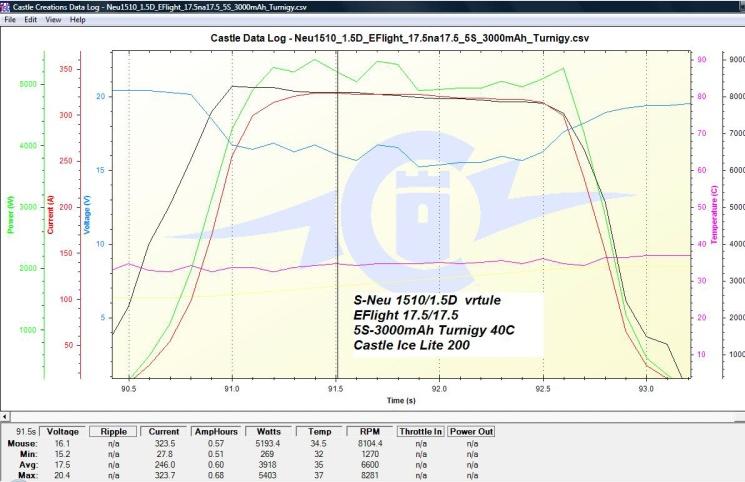Viewport: 745px width, 482px height.
Task: Click the Time (s) axis label
Action: pyautogui.click(x=401, y=400)
